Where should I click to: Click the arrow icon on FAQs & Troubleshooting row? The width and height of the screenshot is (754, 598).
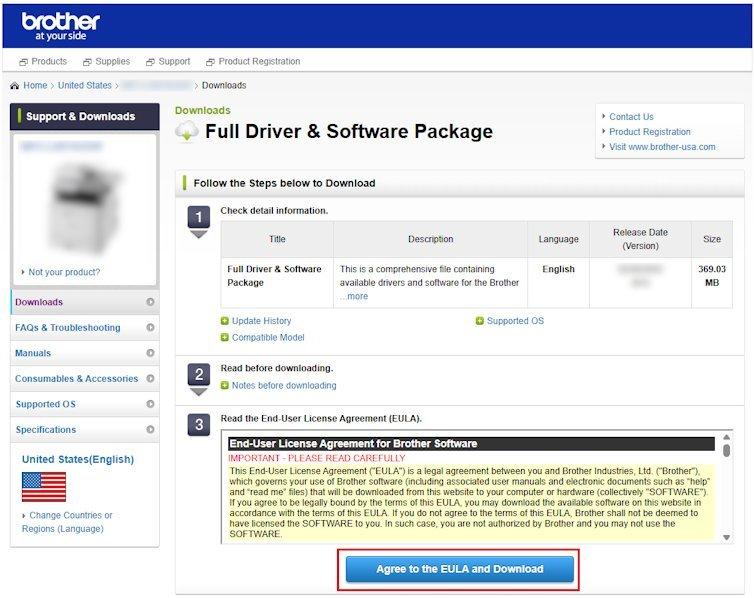pos(150,327)
